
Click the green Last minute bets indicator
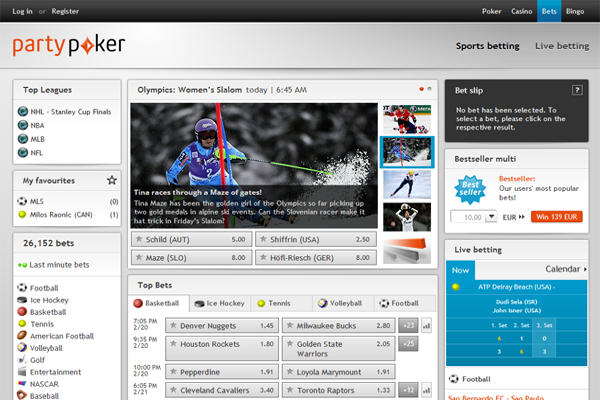[x=22, y=265]
